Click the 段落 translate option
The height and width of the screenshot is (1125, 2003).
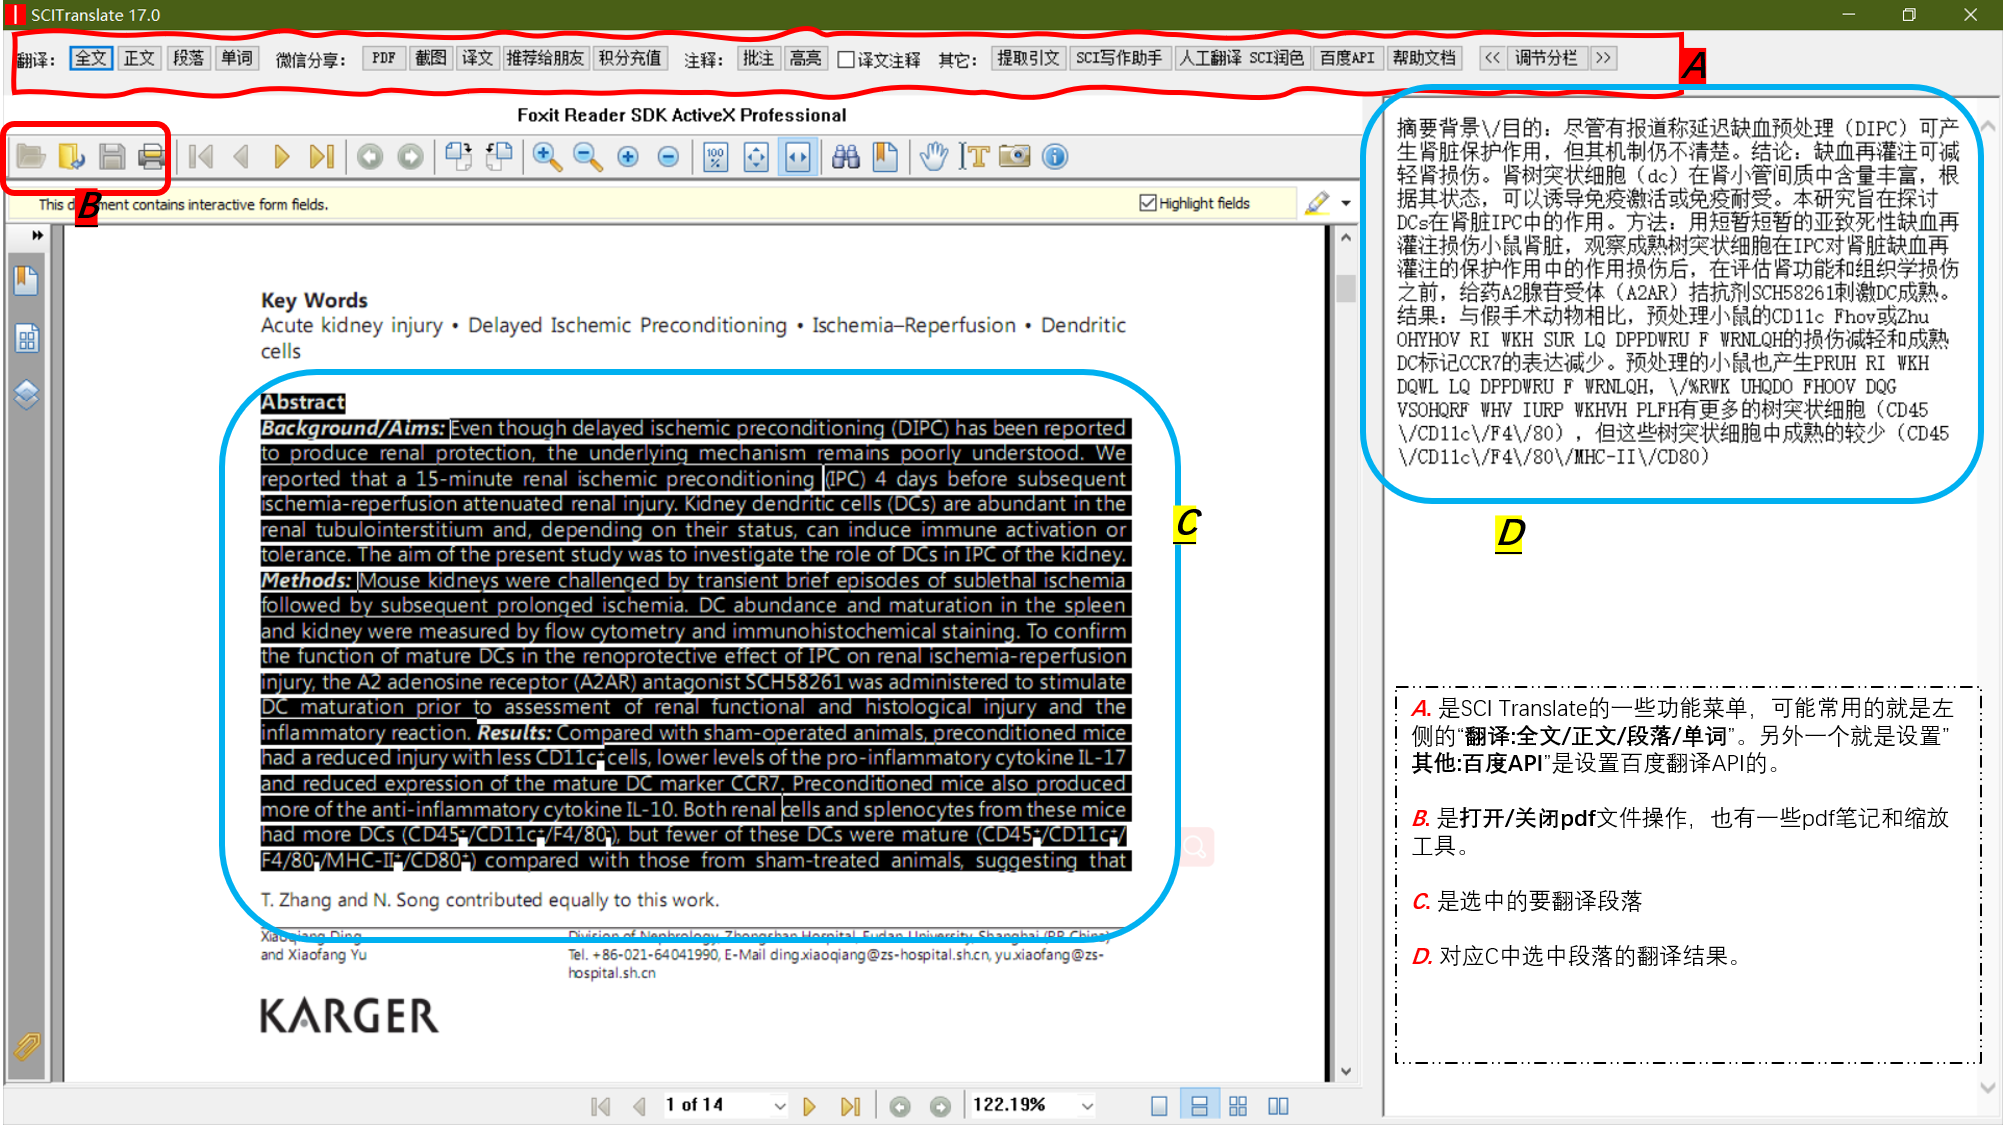click(x=188, y=58)
